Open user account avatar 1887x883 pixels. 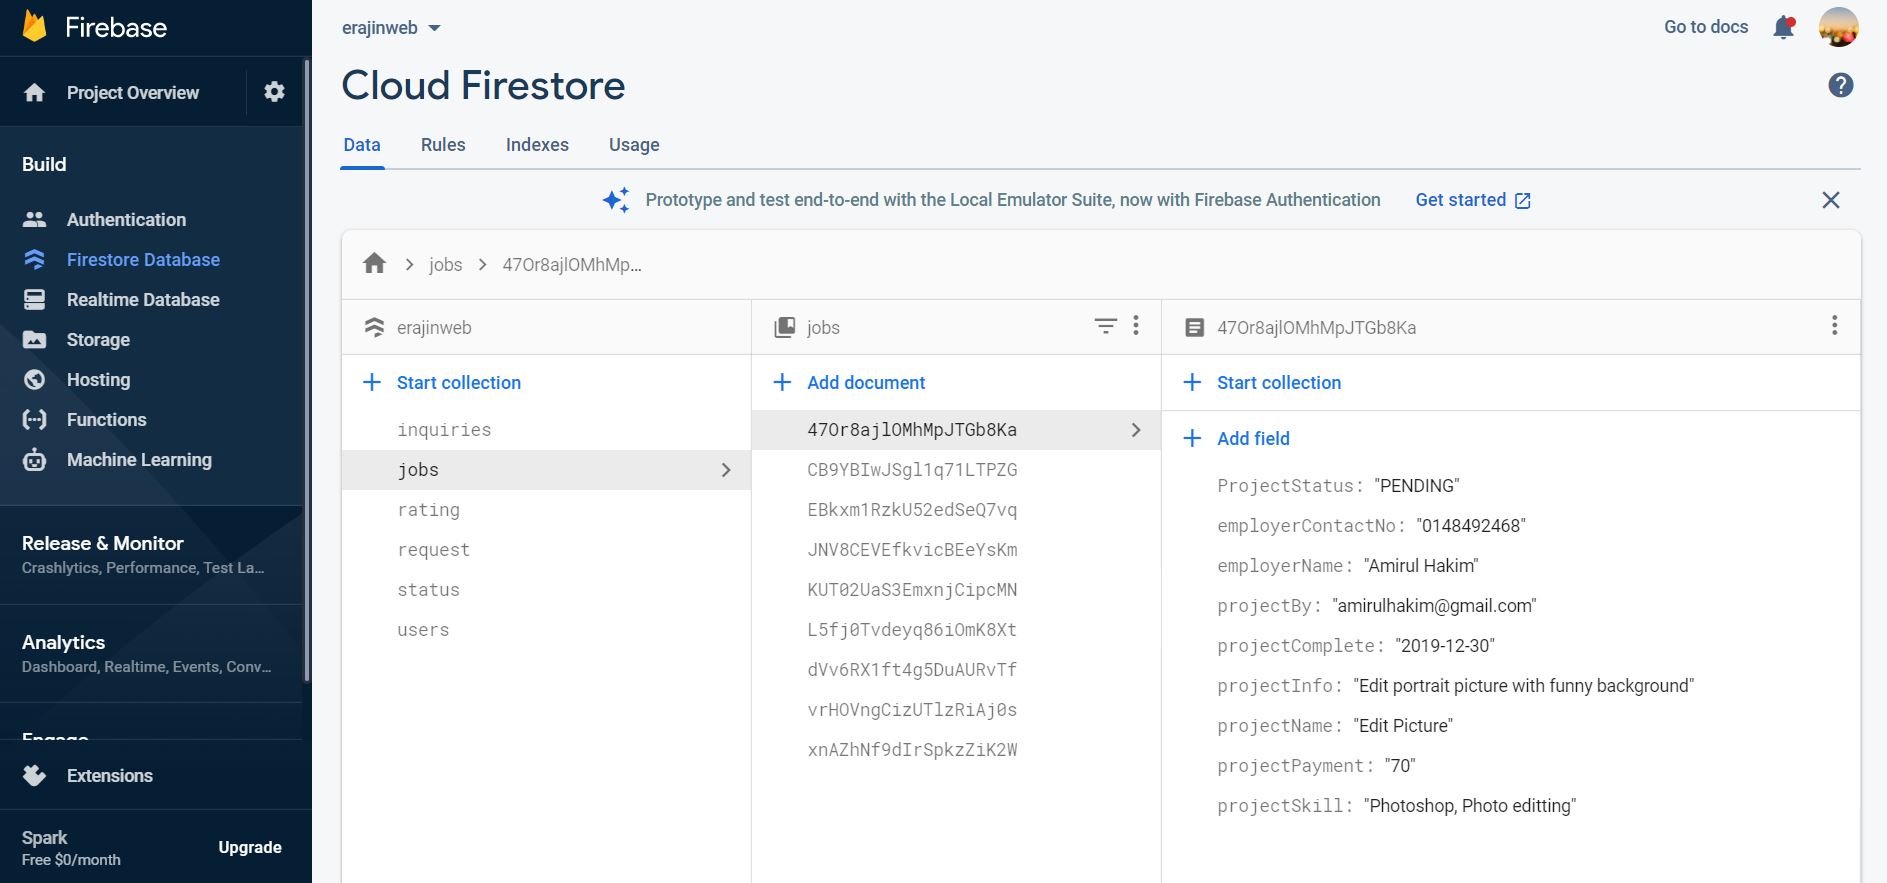coord(1838,27)
